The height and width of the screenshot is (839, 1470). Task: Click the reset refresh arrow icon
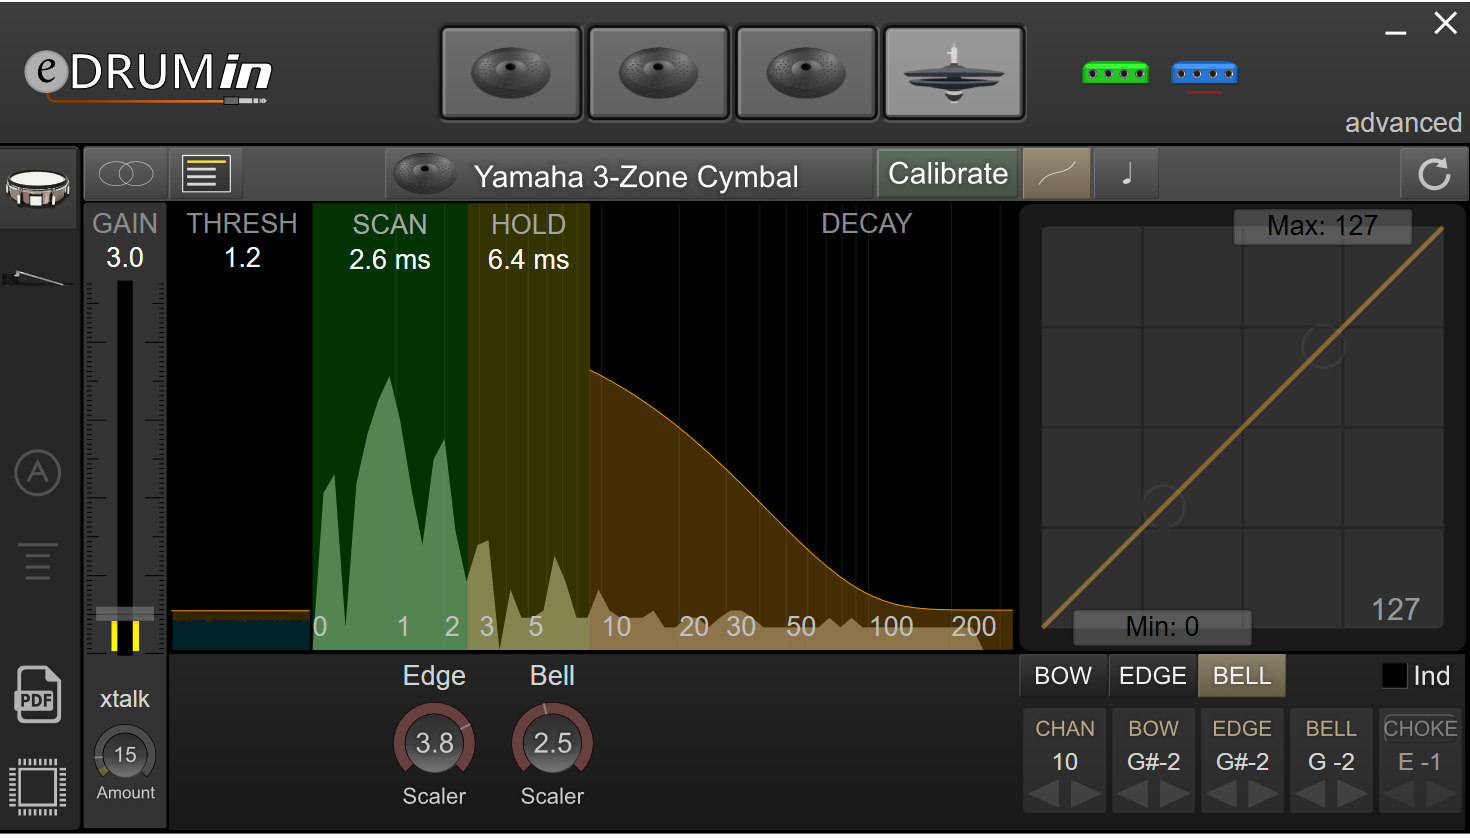(1434, 174)
